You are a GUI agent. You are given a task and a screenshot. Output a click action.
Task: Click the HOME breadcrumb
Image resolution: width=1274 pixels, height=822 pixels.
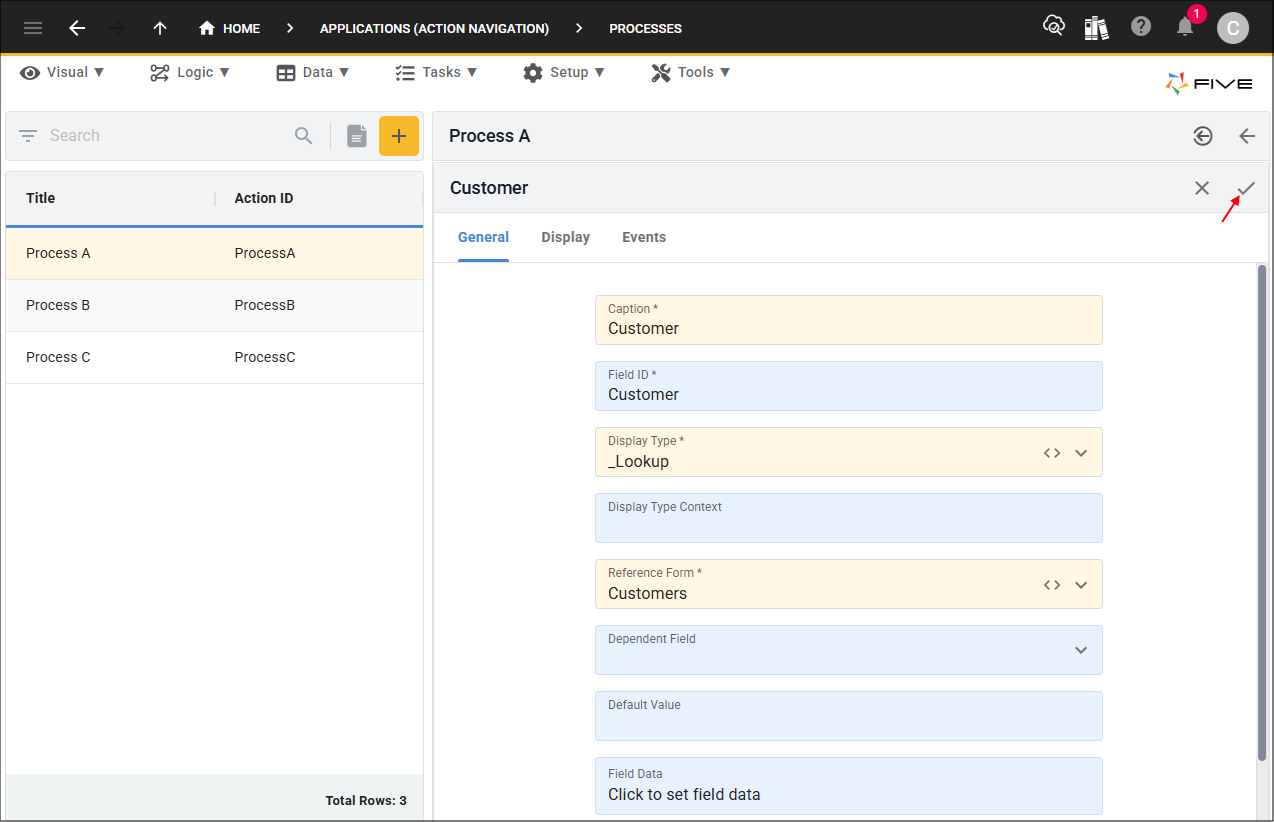coord(230,28)
